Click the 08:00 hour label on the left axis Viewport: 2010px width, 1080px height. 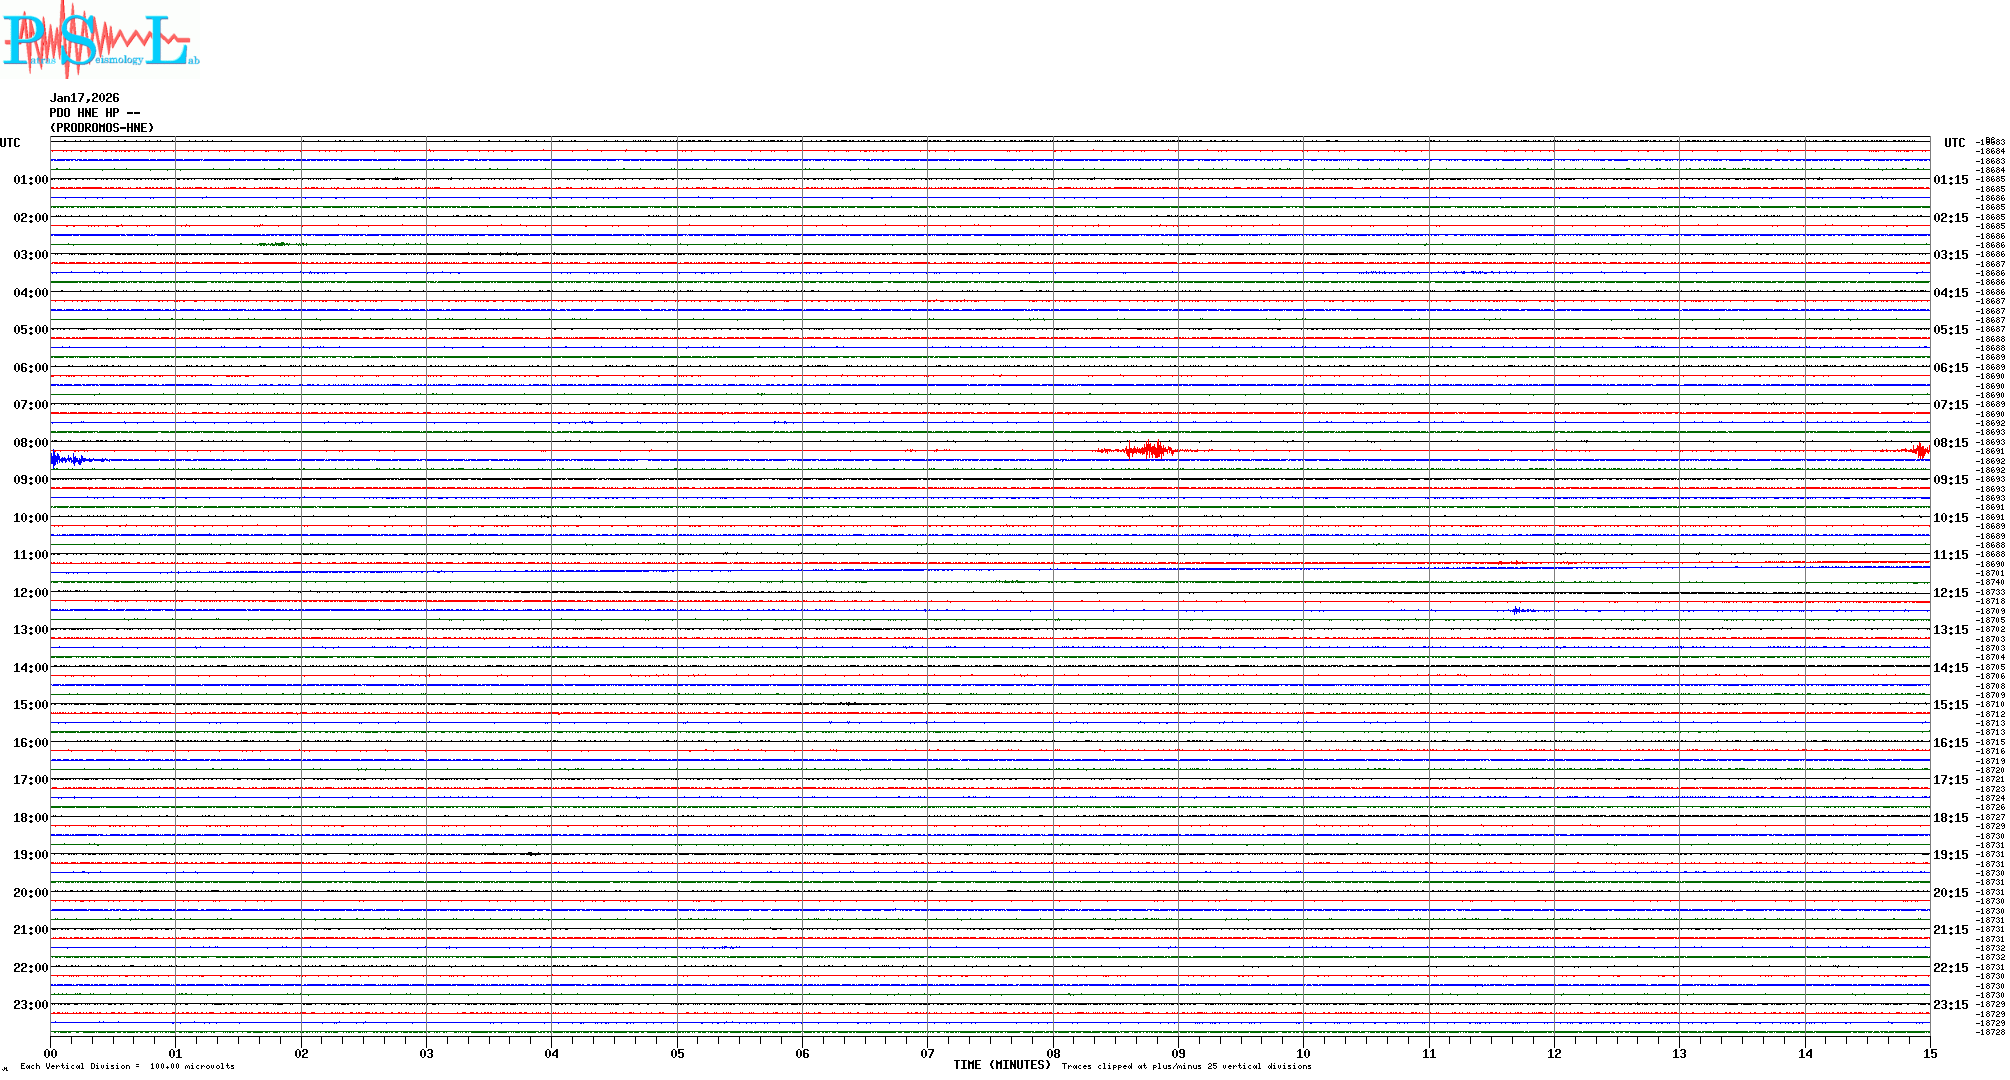click(30, 443)
